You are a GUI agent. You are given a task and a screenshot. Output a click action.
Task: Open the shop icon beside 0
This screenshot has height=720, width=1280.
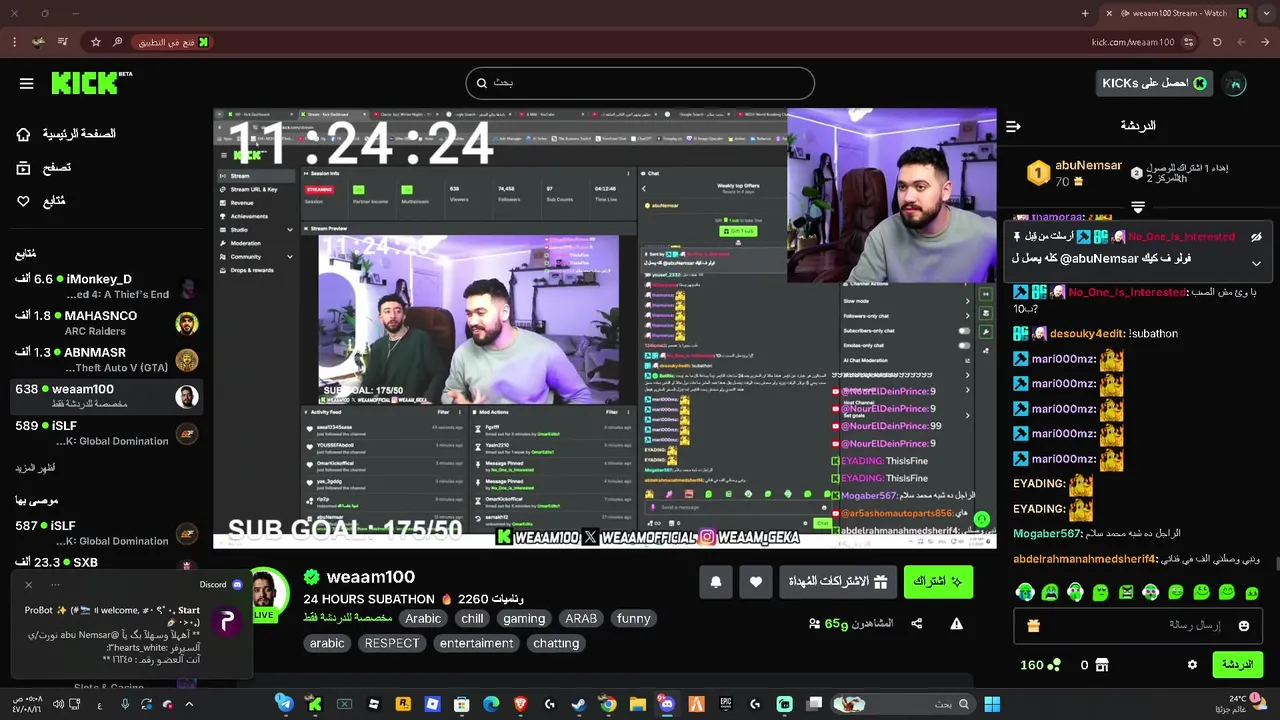click(1102, 665)
